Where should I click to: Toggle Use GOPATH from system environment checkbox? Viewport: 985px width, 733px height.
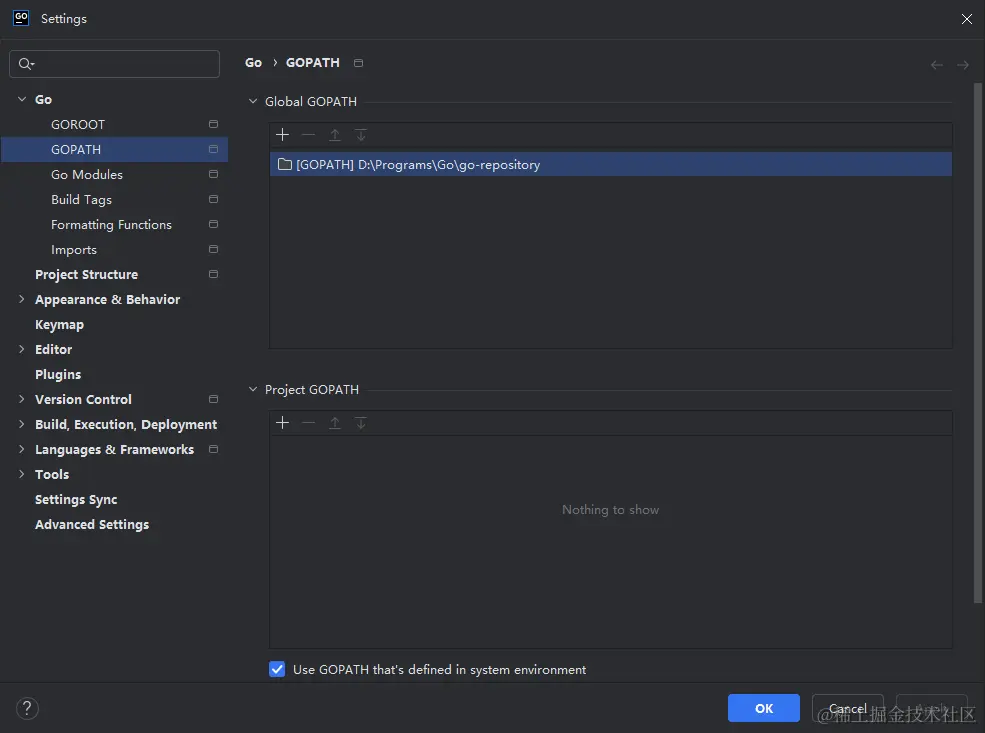(x=278, y=670)
